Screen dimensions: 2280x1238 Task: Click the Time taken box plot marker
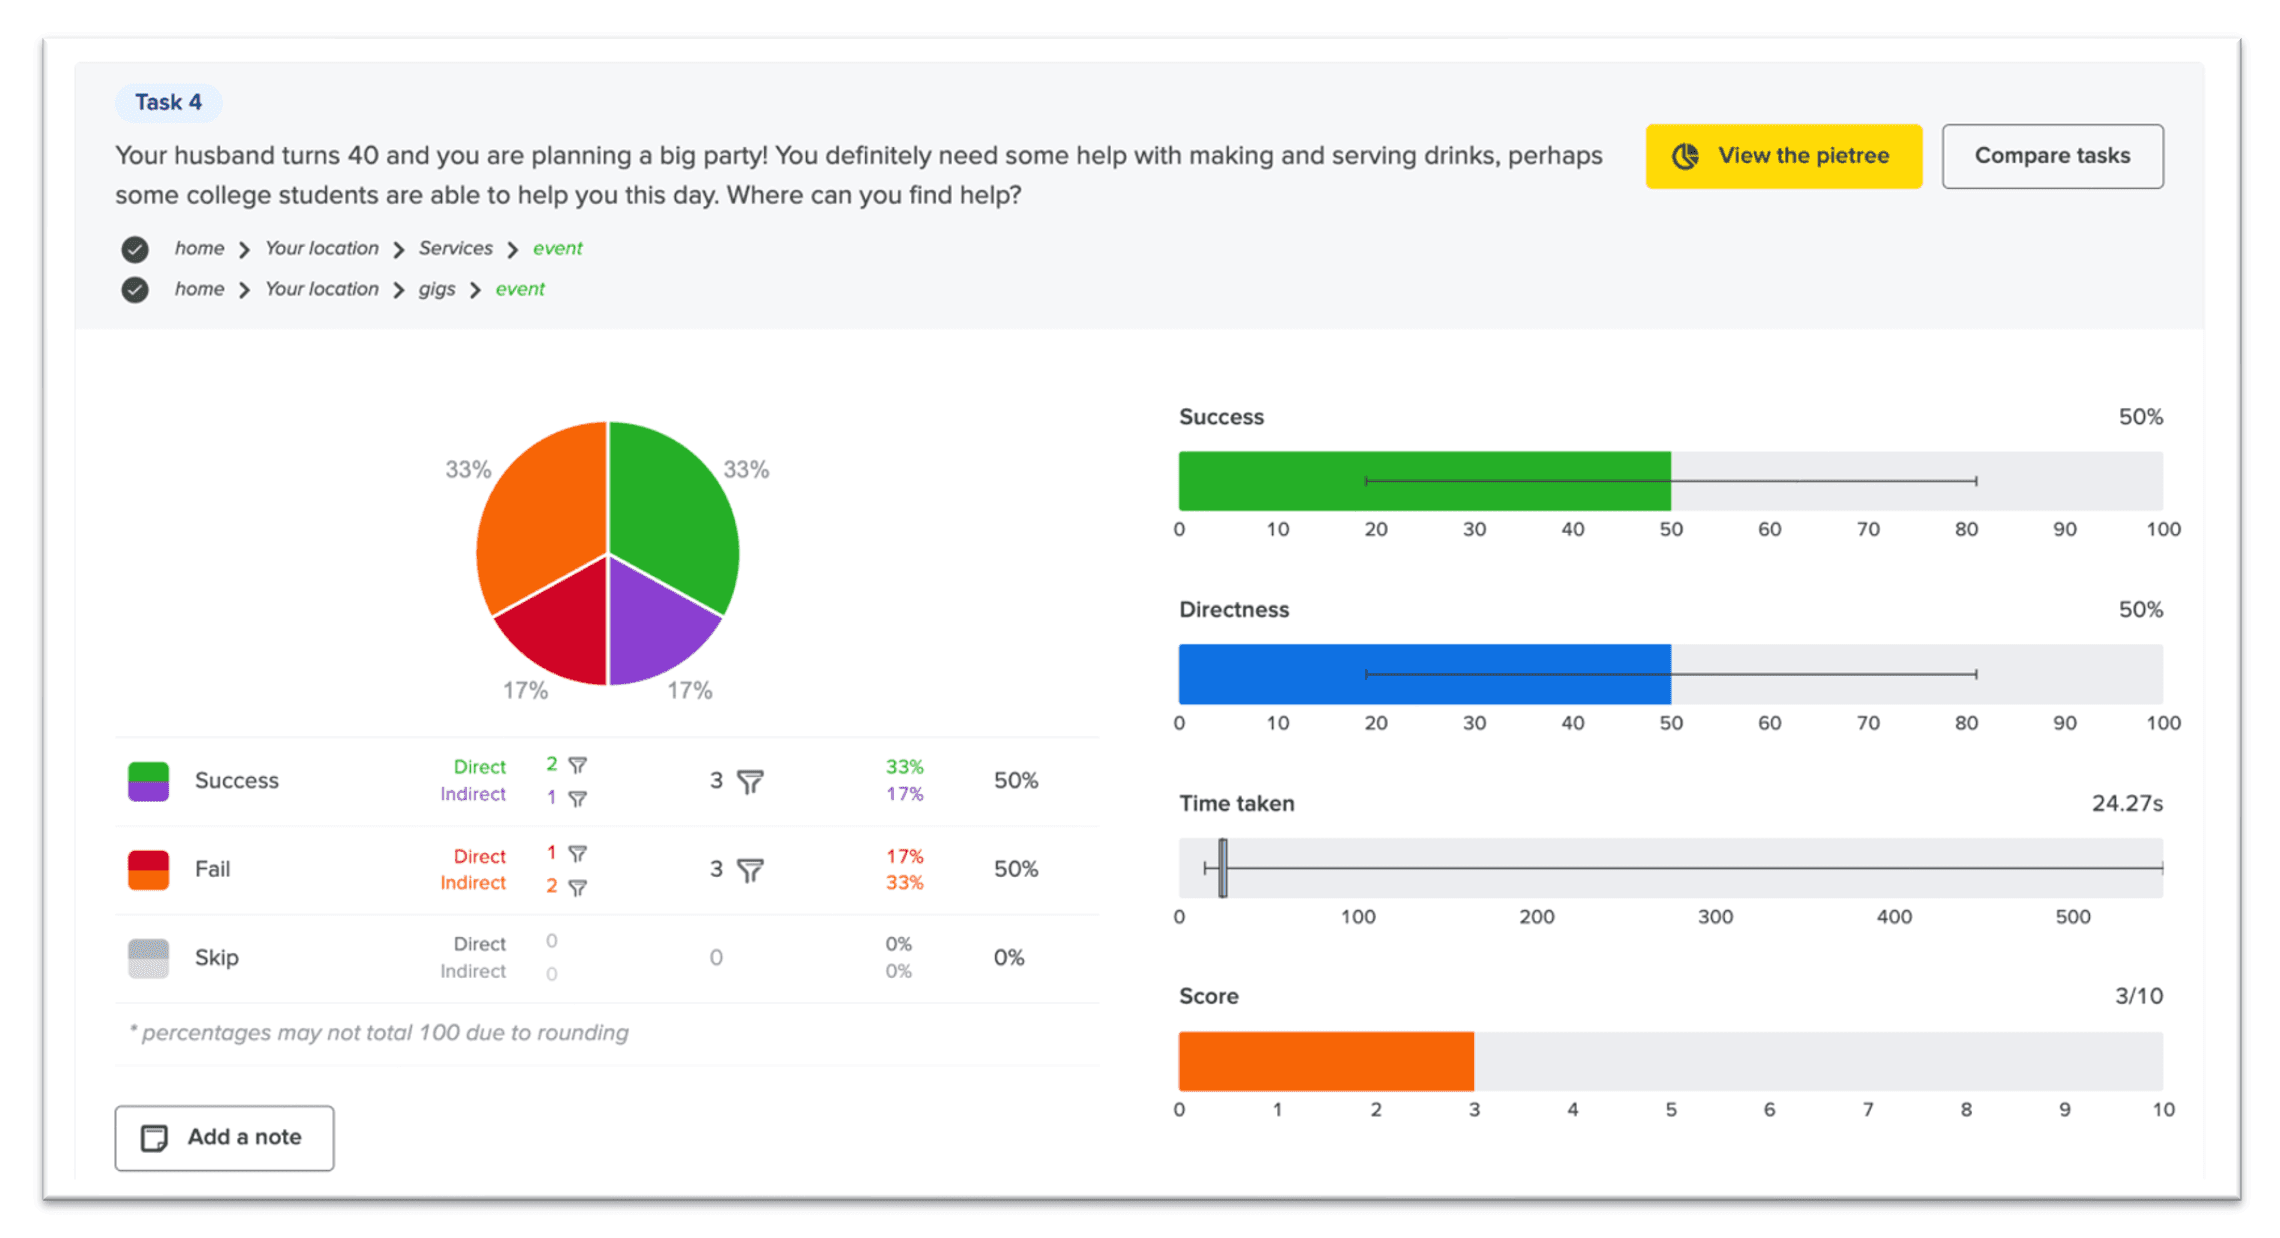tap(1222, 868)
